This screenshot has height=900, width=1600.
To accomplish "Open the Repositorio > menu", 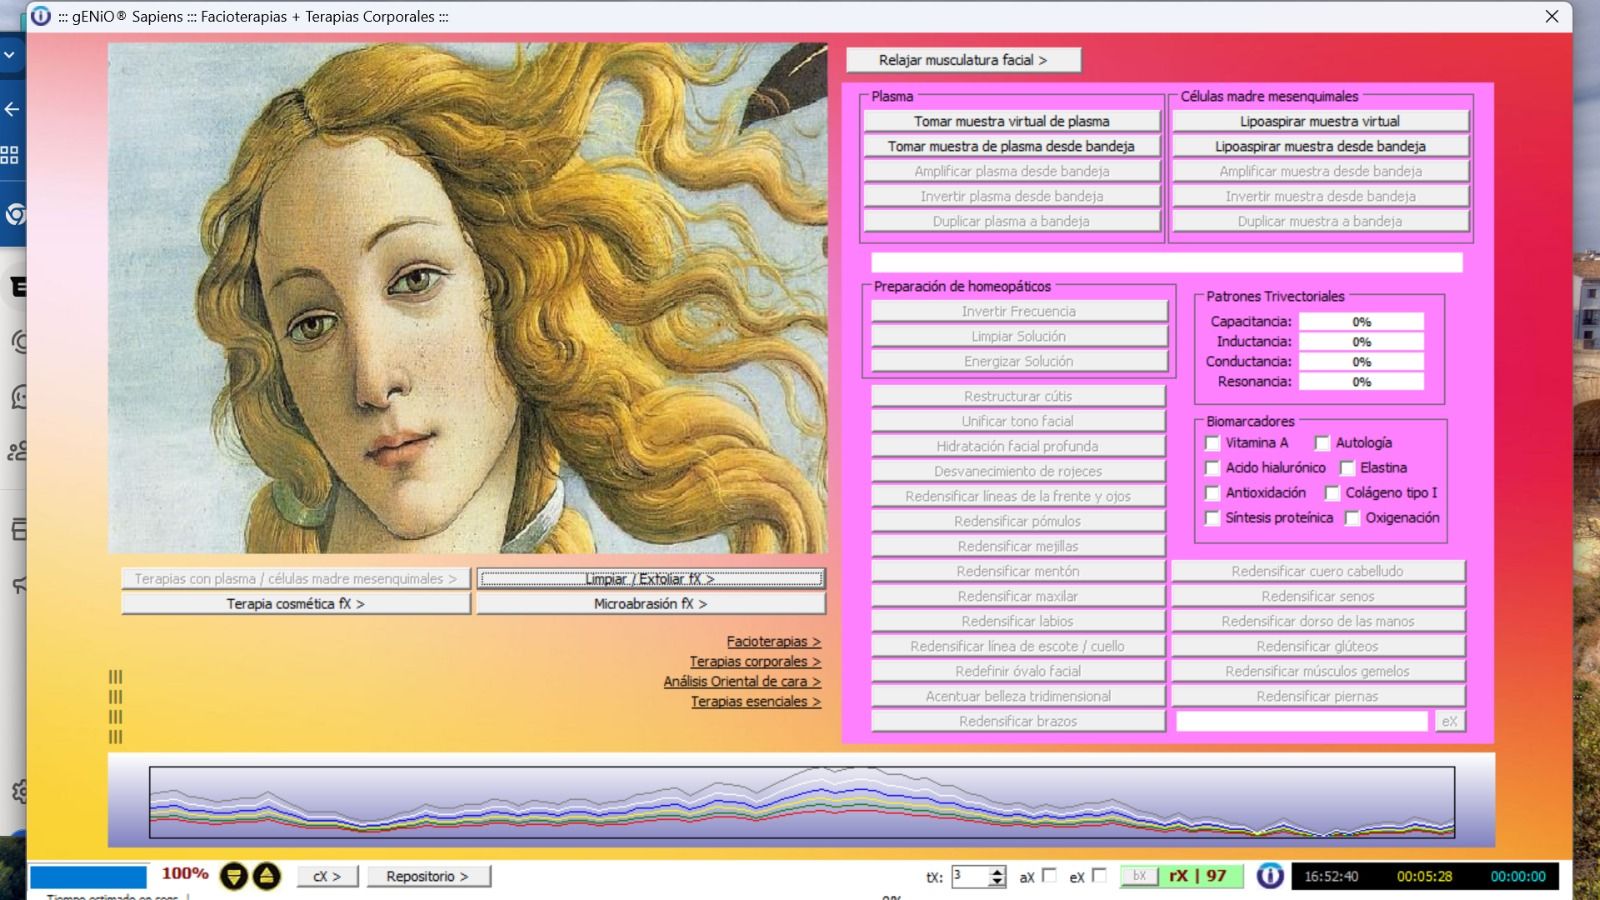I will 427,876.
